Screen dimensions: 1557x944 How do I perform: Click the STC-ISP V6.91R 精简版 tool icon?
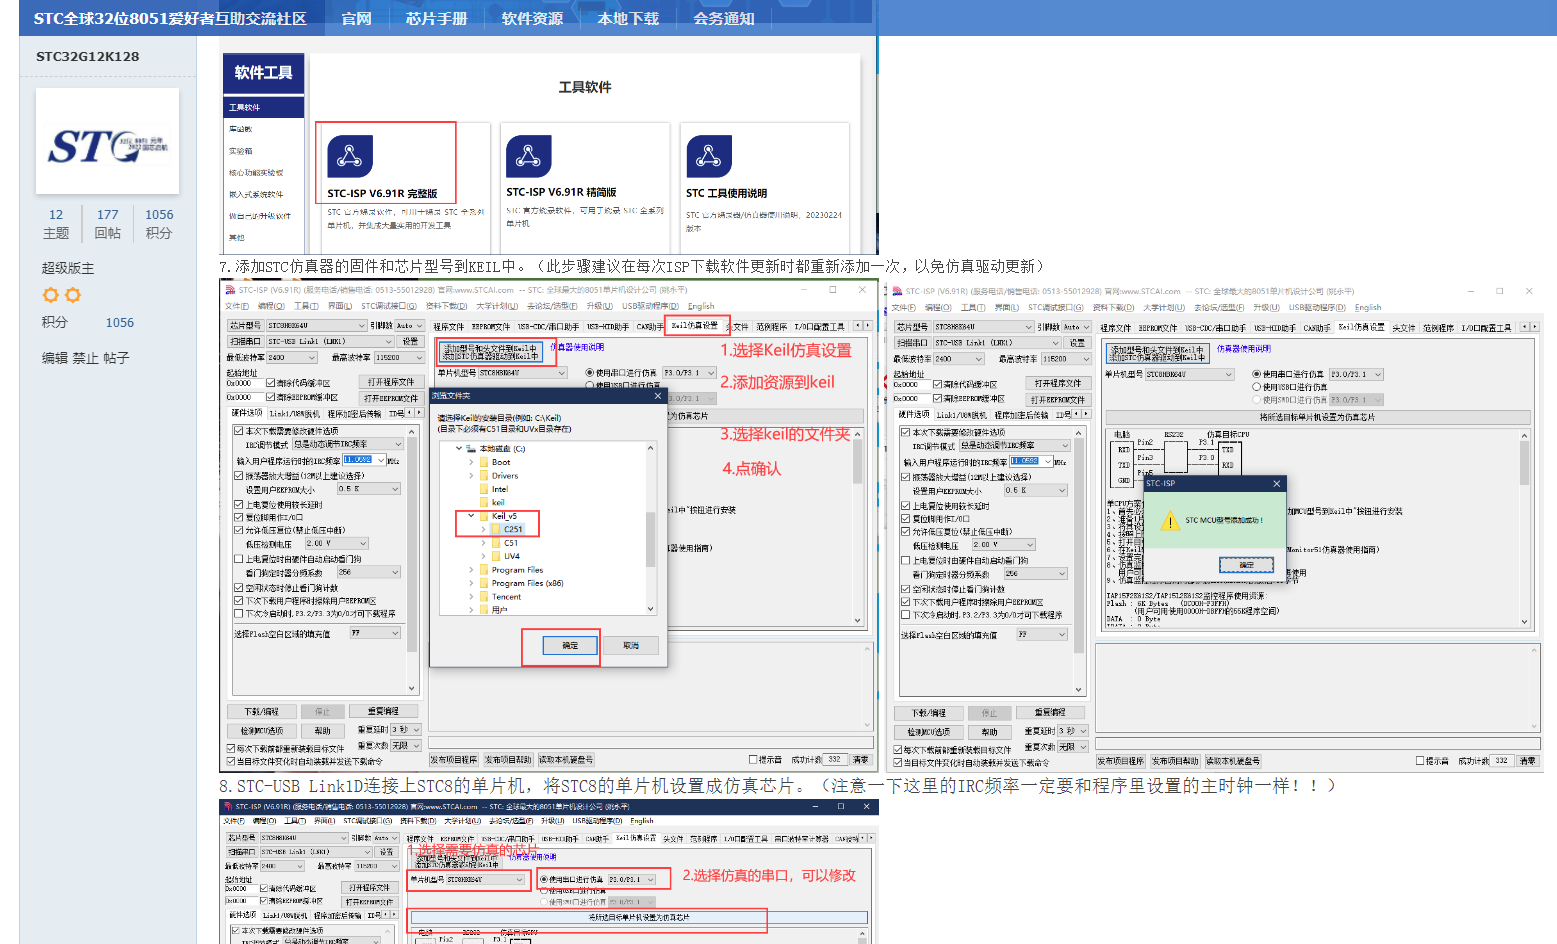pyautogui.click(x=529, y=156)
